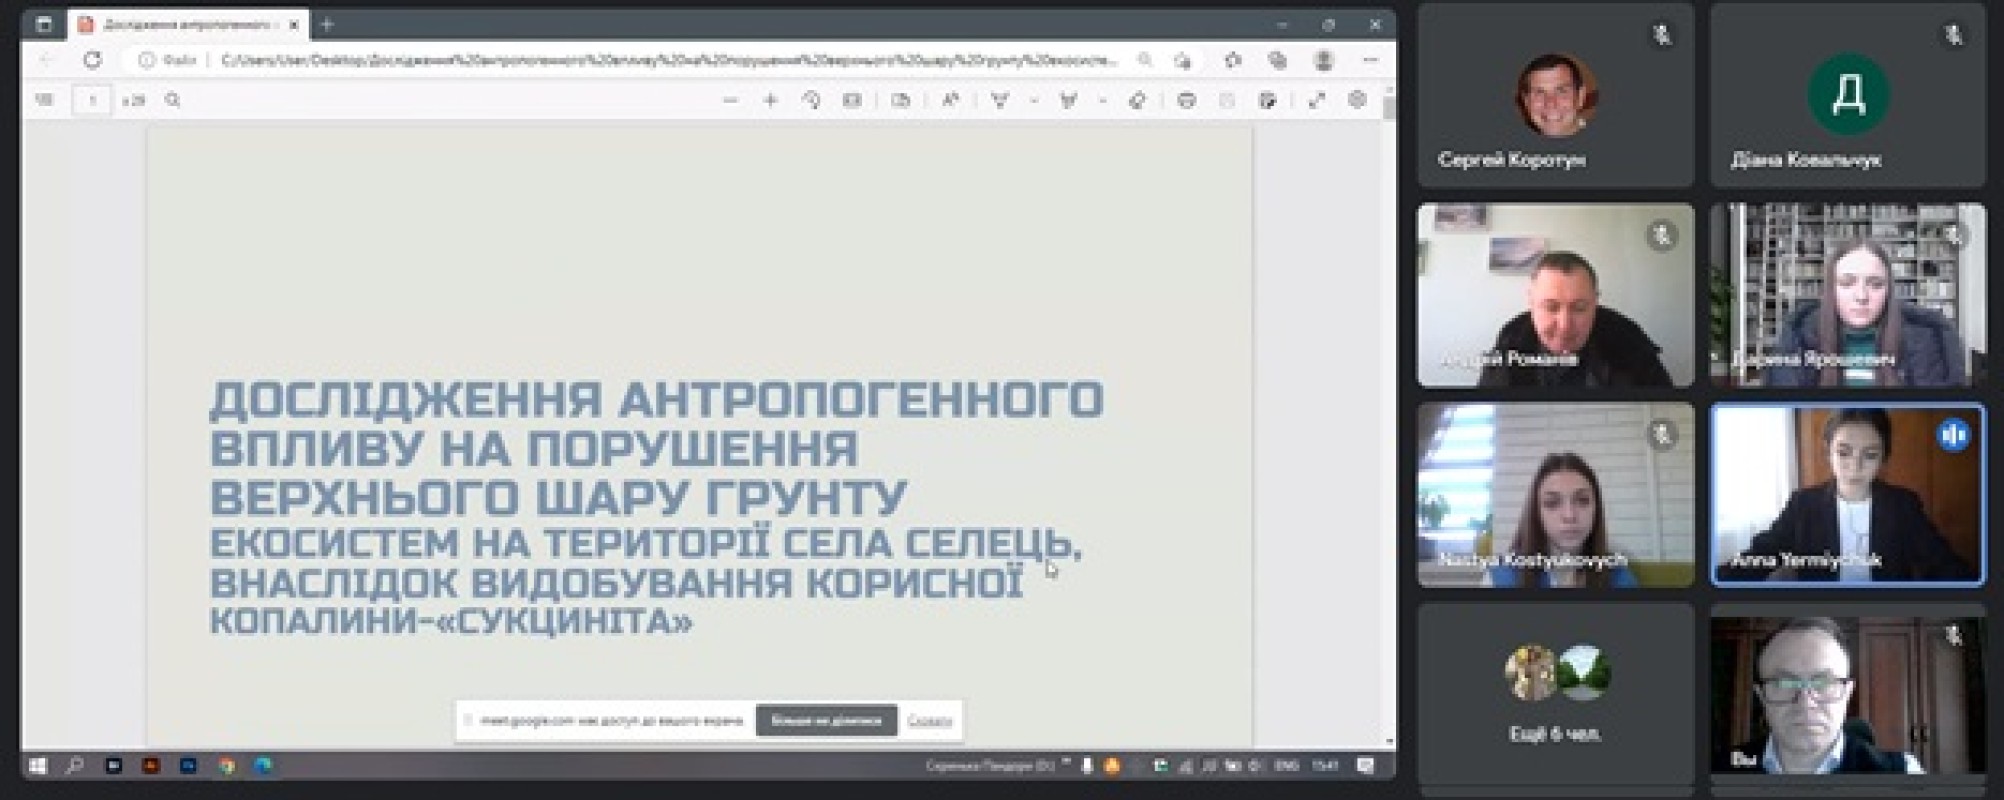Click the rotate page icon in PDF toolbar

[x=811, y=100]
